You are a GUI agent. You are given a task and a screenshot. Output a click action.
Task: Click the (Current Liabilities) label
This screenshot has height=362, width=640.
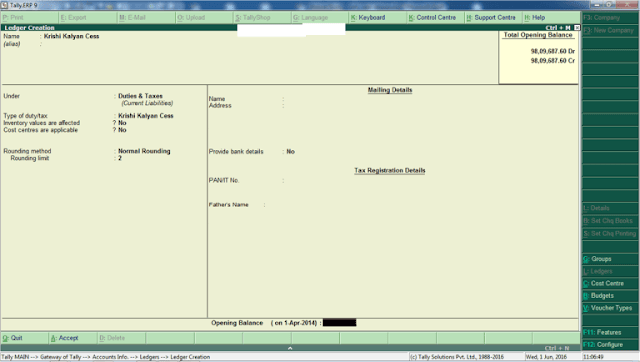click(x=147, y=103)
